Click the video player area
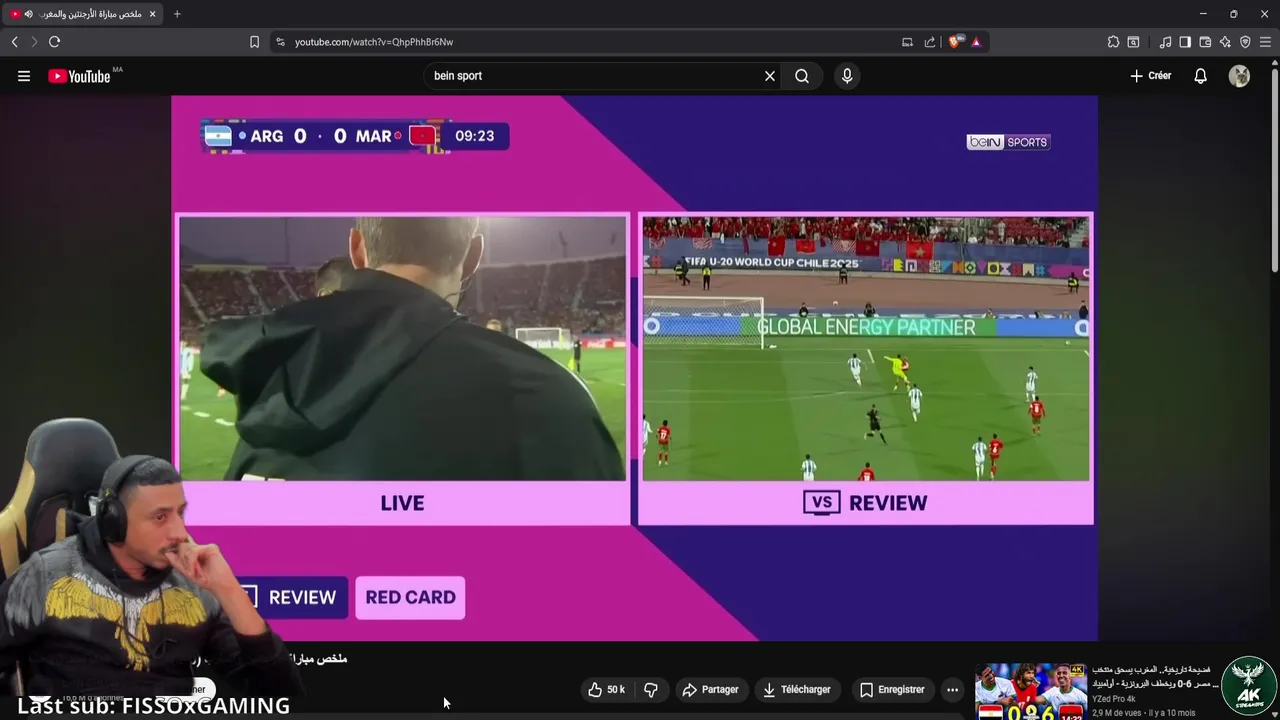Screen dimensions: 1280x720 tap(634, 368)
